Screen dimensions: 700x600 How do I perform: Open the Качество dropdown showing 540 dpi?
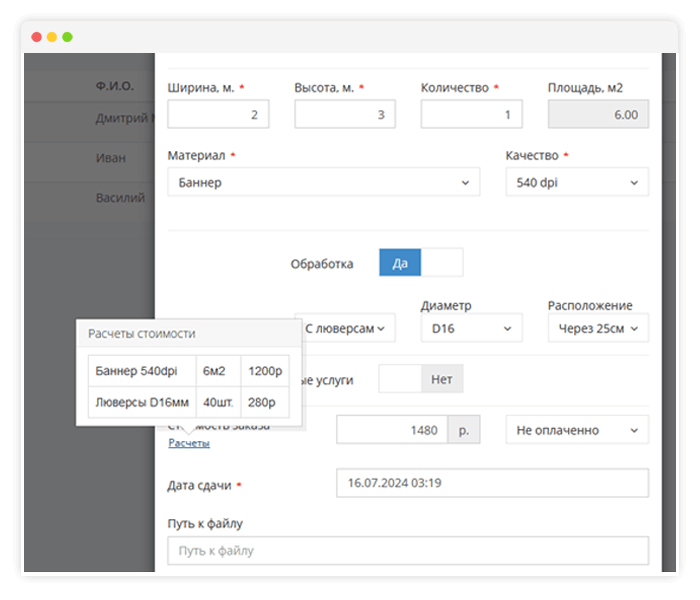tap(577, 182)
